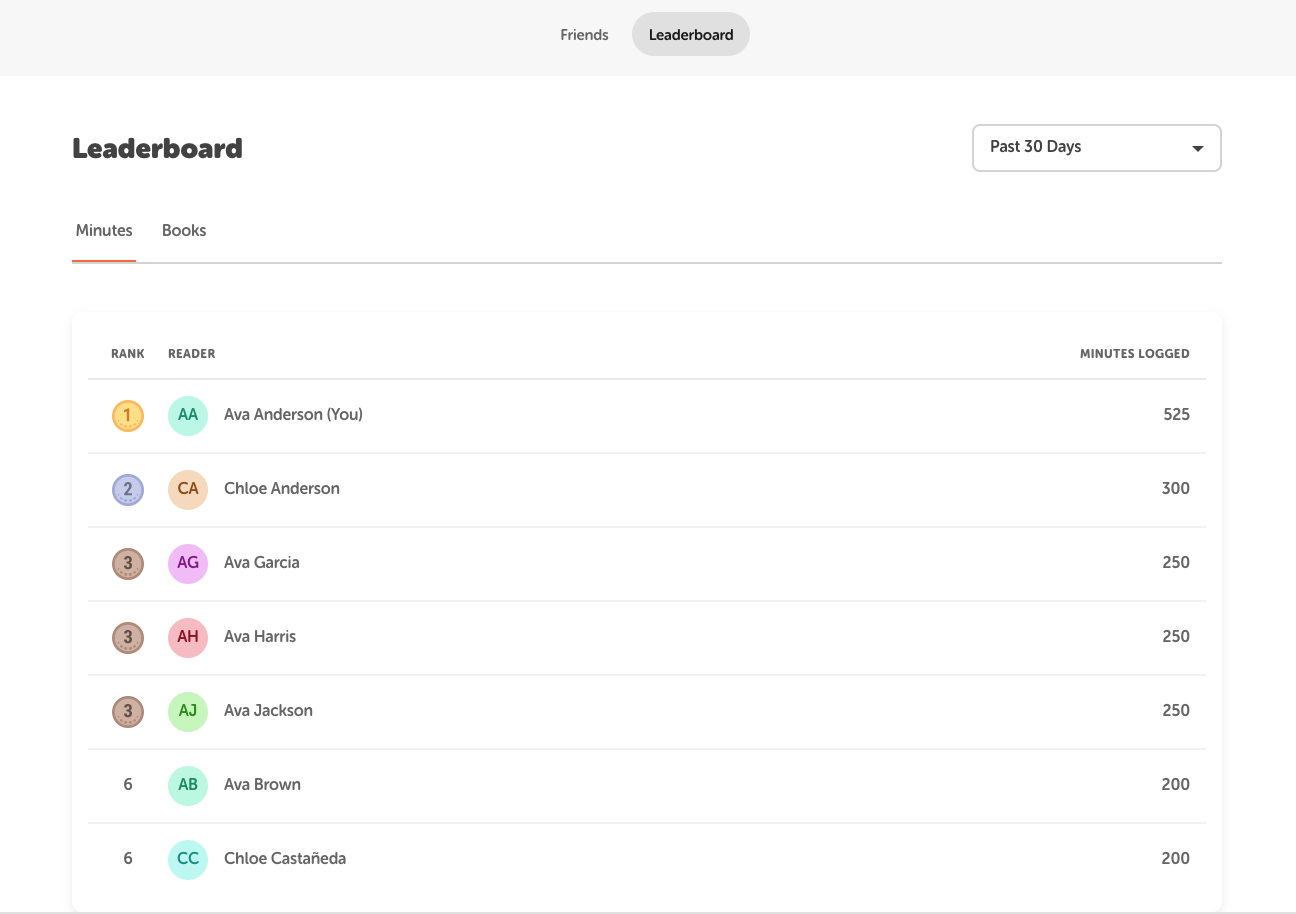Click Chloe Castañeda's 200 minutes value
The height and width of the screenshot is (914, 1296).
tap(1176, 858)
